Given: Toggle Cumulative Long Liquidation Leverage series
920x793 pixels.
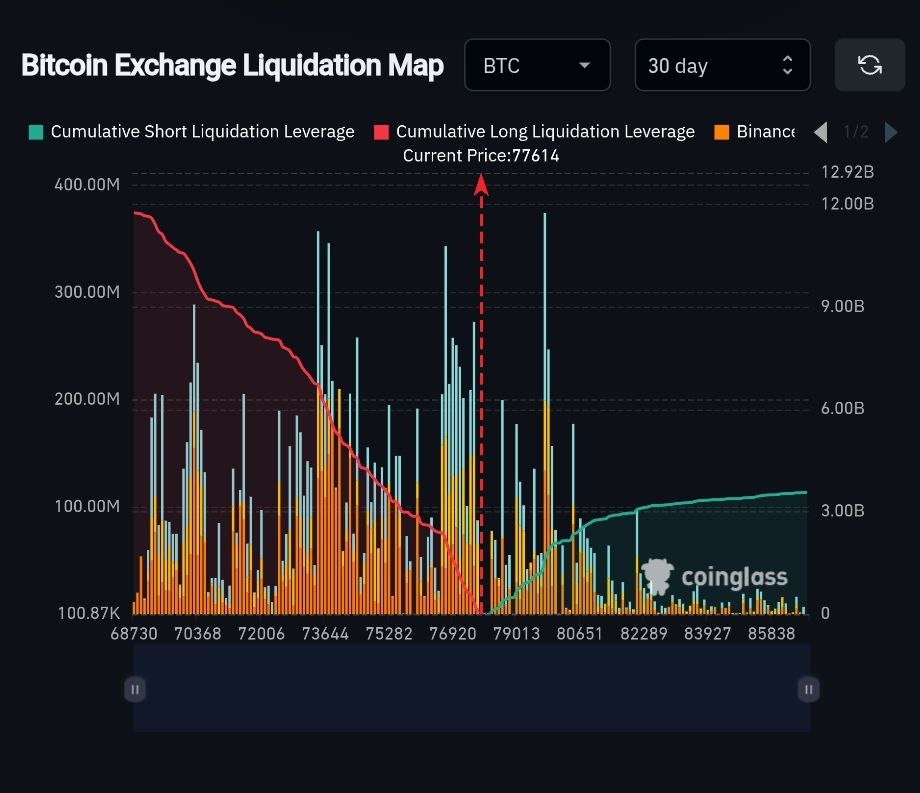Looking at the screenshot, I should click(545, 132).
